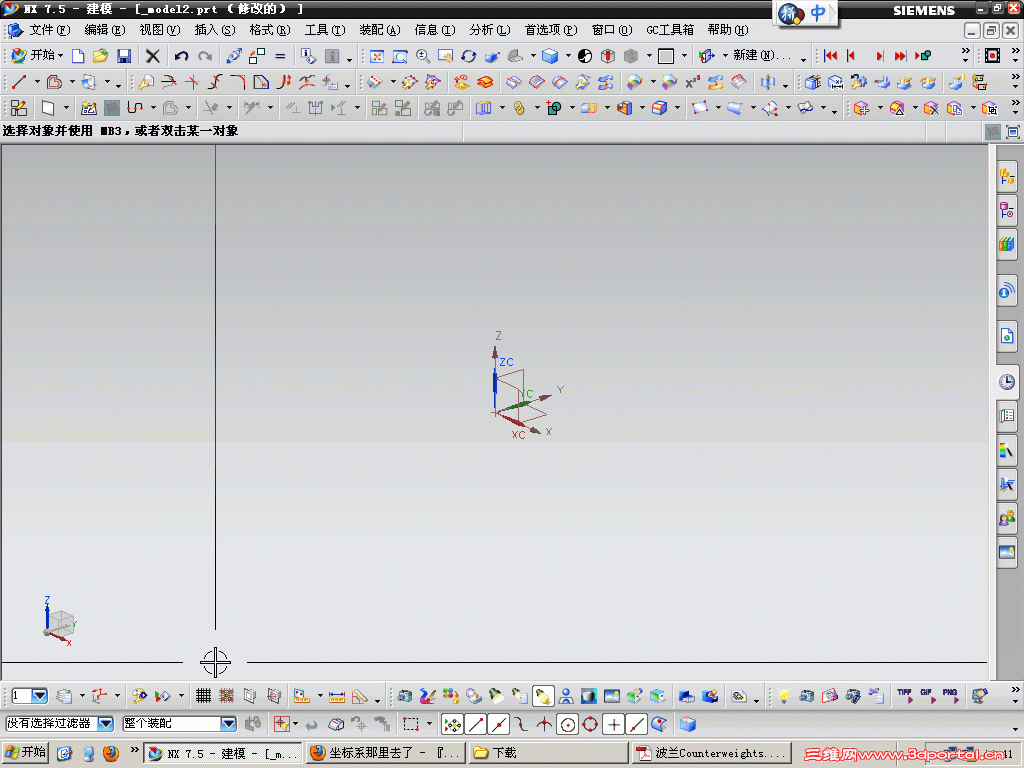Step to next feature in playback
Screen dimensions: 1024x768
click(878, 56)
